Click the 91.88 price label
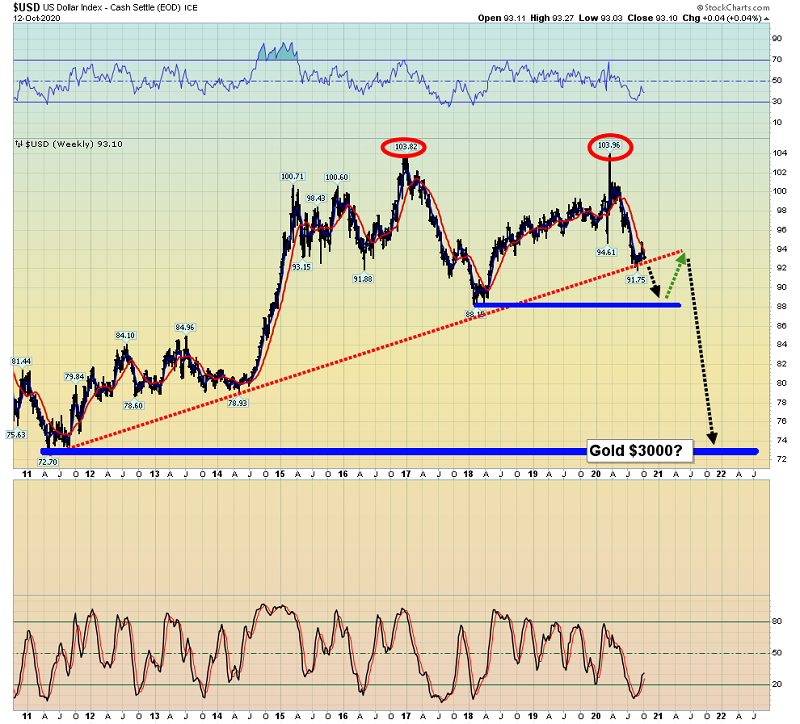The height and width of the screenshot is (724, 800). point(362,278)
